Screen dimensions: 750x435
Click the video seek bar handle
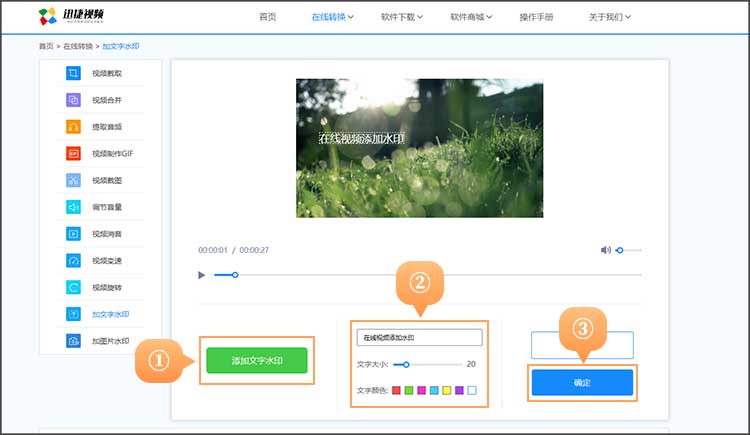235,275
